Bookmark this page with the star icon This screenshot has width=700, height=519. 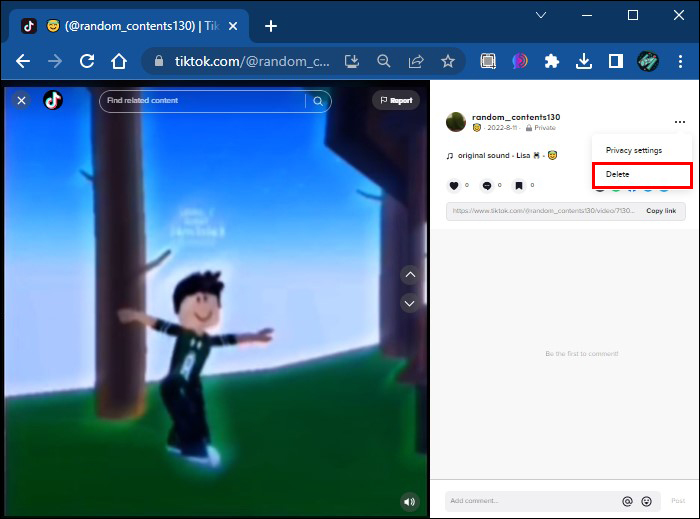(448, 61)
